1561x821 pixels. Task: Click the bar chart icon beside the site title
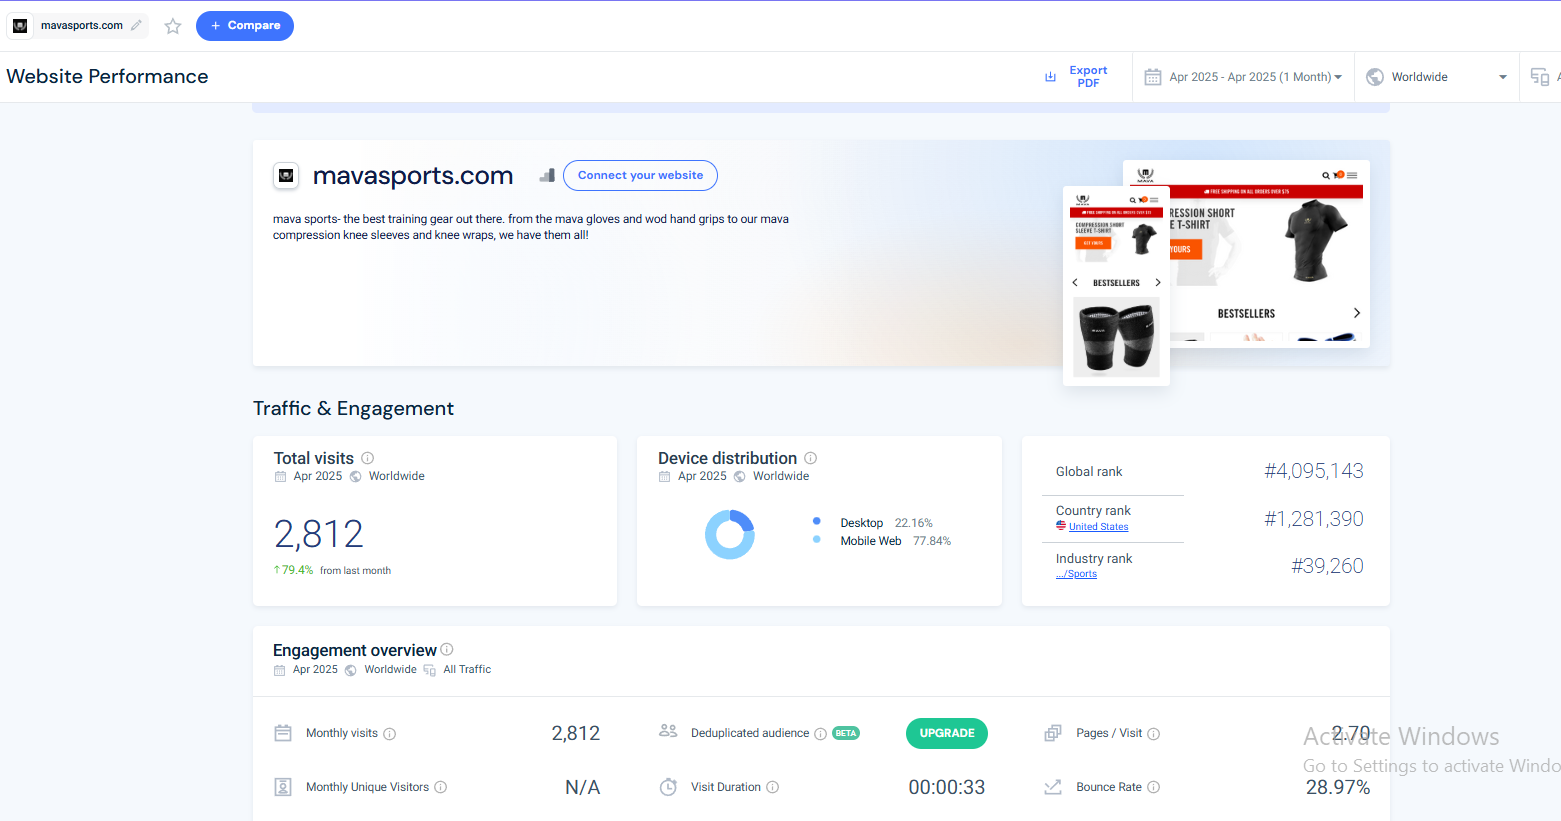547,175
